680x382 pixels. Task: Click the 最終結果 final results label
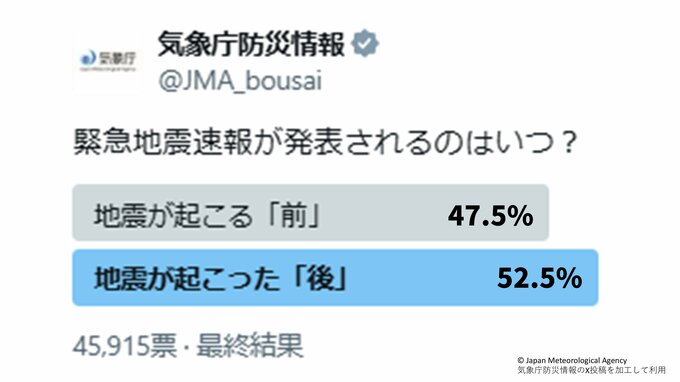click(250, 346)
